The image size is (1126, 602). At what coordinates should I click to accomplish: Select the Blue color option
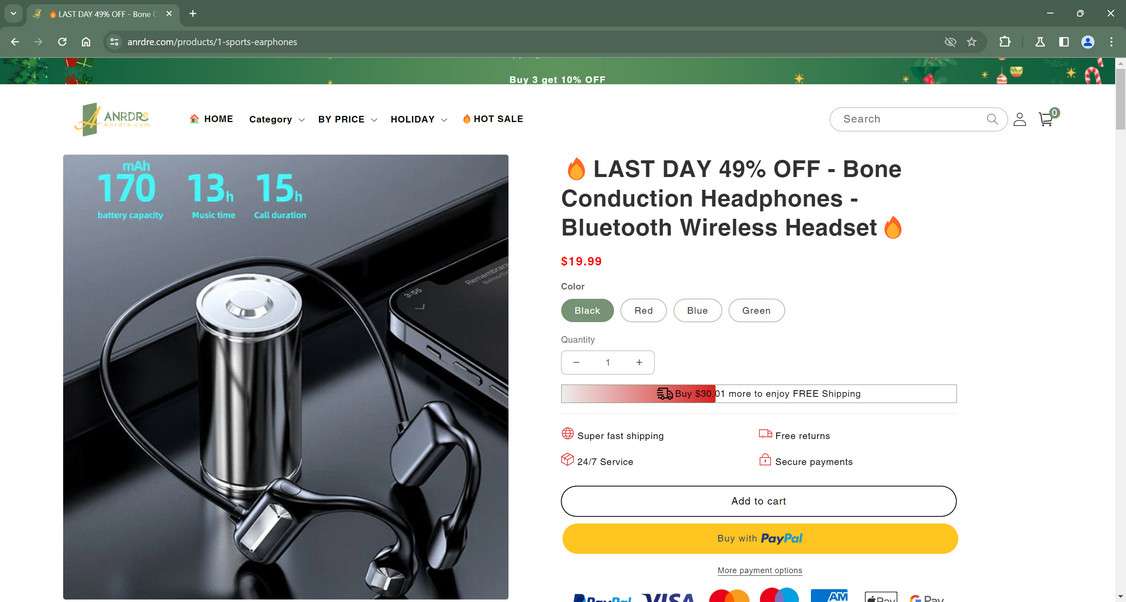(697, 310)
